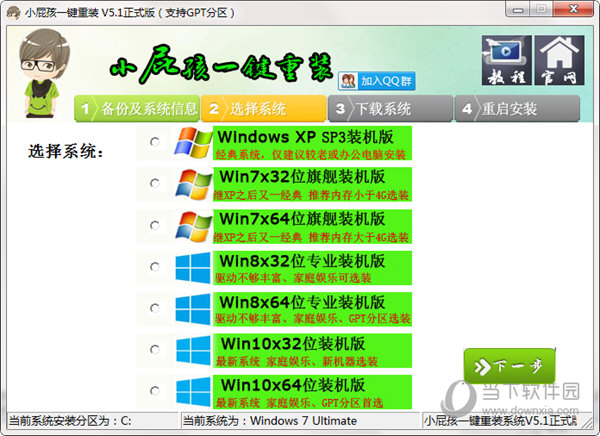The width and height of the screenshot is (600, 436).
Task: Select the Win10x64位装机版 radio button
Action: pos(155,391)
